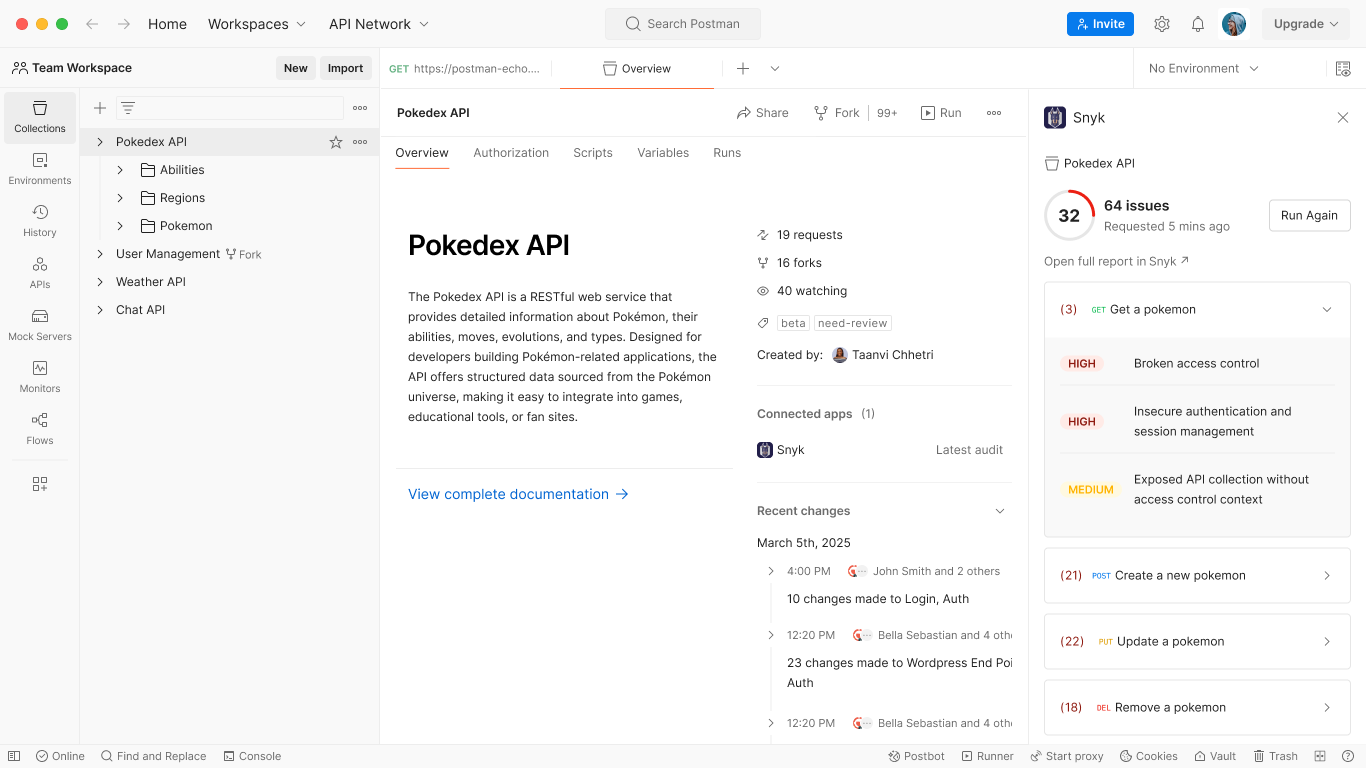Collapse the Recent changes section
This screenshot has width=1366, height=768.
[1000, 510]
